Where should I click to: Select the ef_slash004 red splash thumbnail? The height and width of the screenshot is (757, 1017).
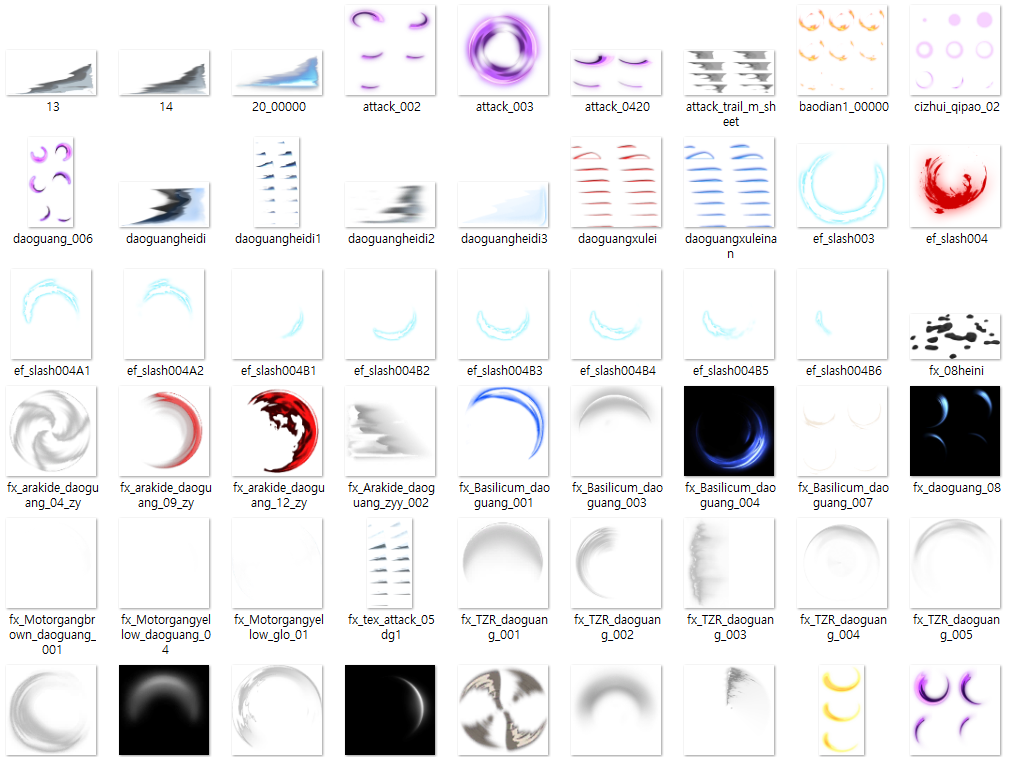point(955,186)
